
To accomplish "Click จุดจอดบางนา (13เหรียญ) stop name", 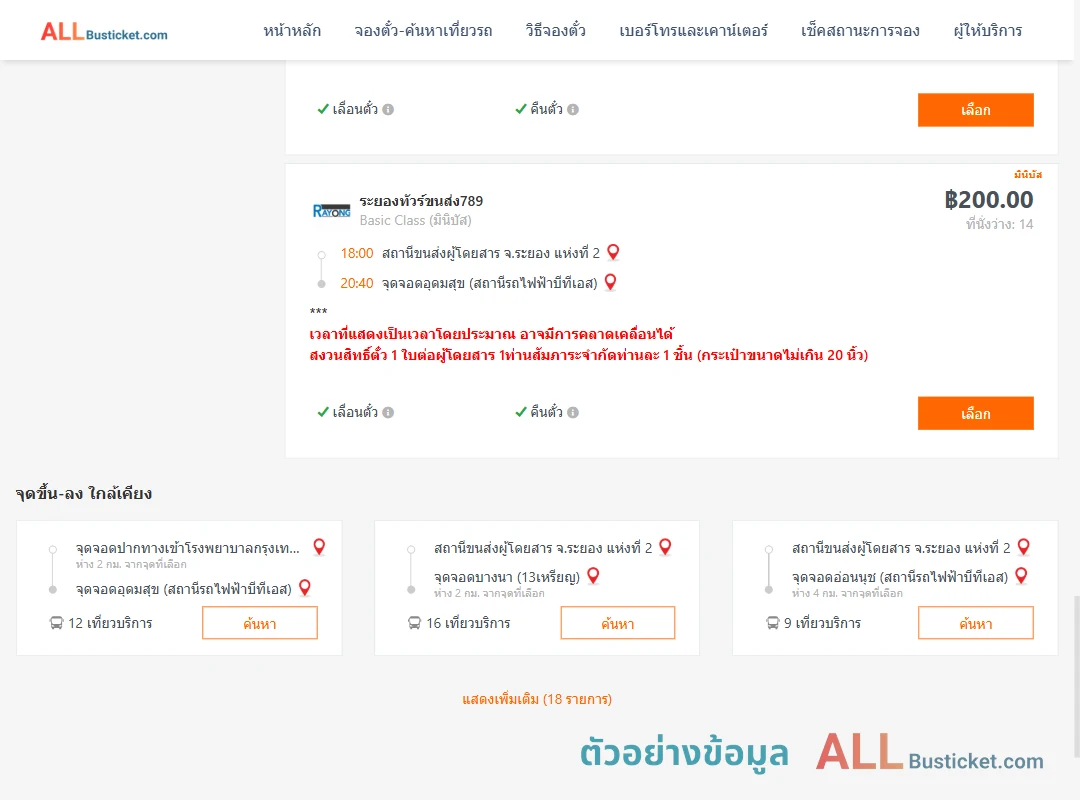I will (507, 577).
